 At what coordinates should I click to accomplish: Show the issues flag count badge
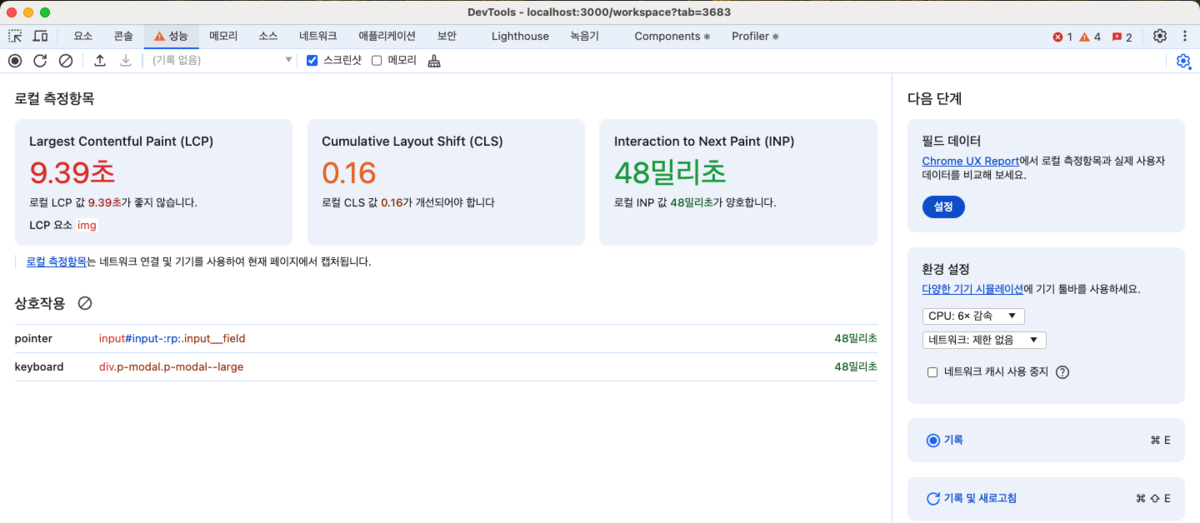coord(1122,37)
